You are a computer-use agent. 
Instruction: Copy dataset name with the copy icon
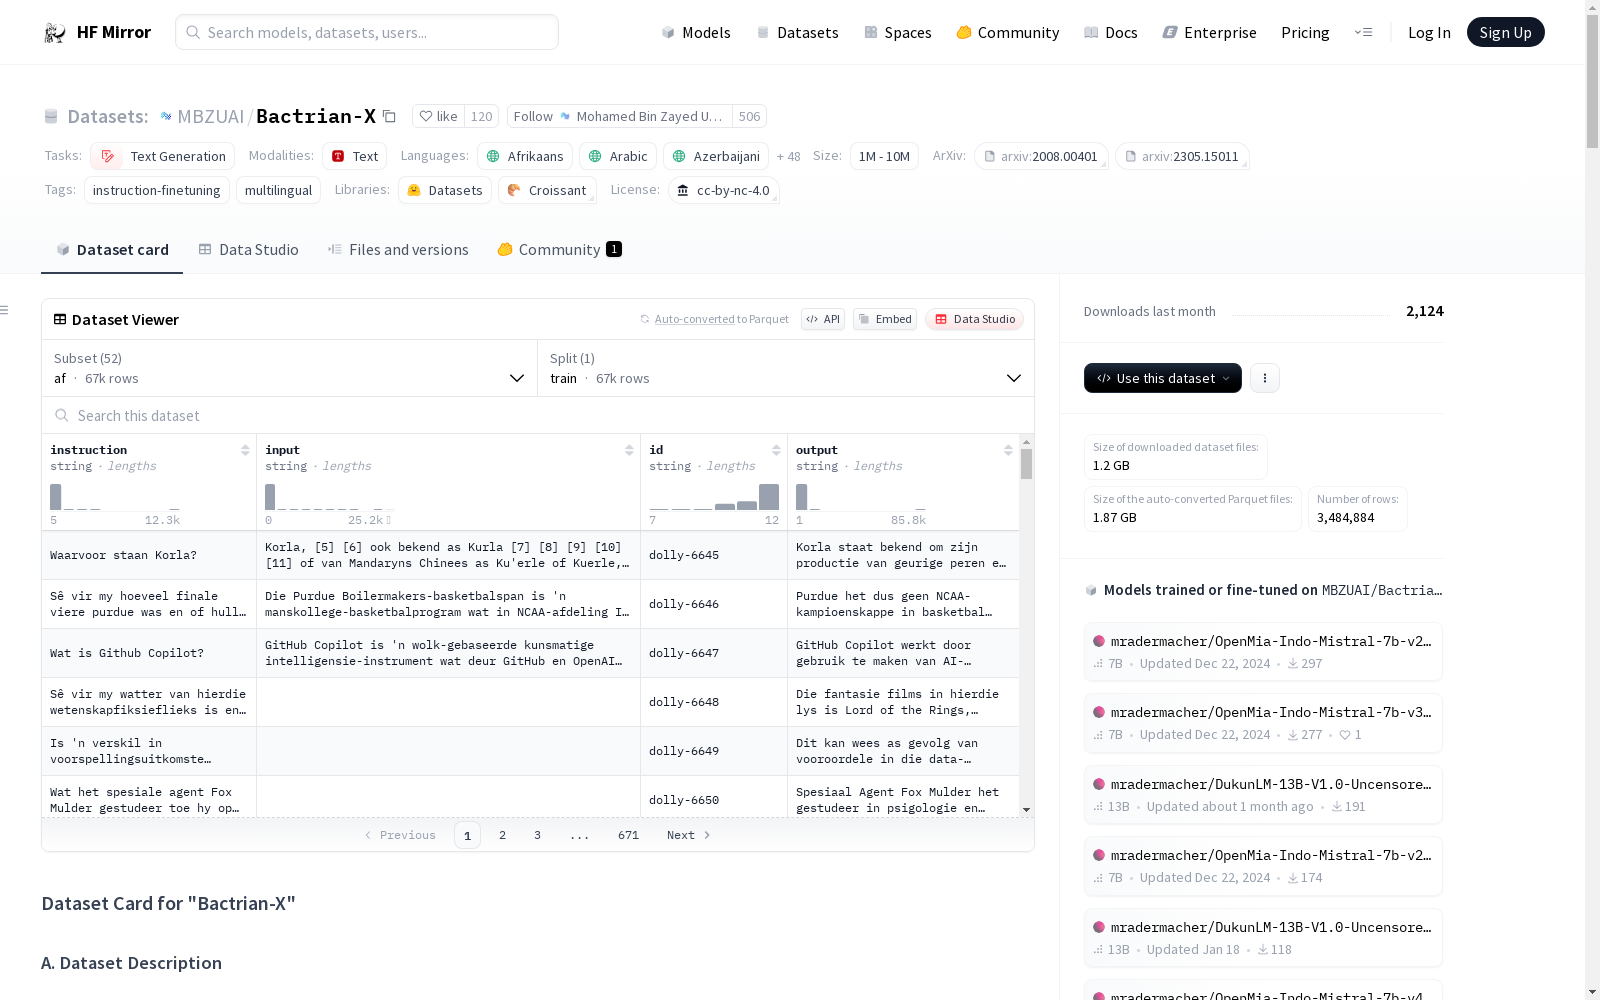click(x=390, y=116)
